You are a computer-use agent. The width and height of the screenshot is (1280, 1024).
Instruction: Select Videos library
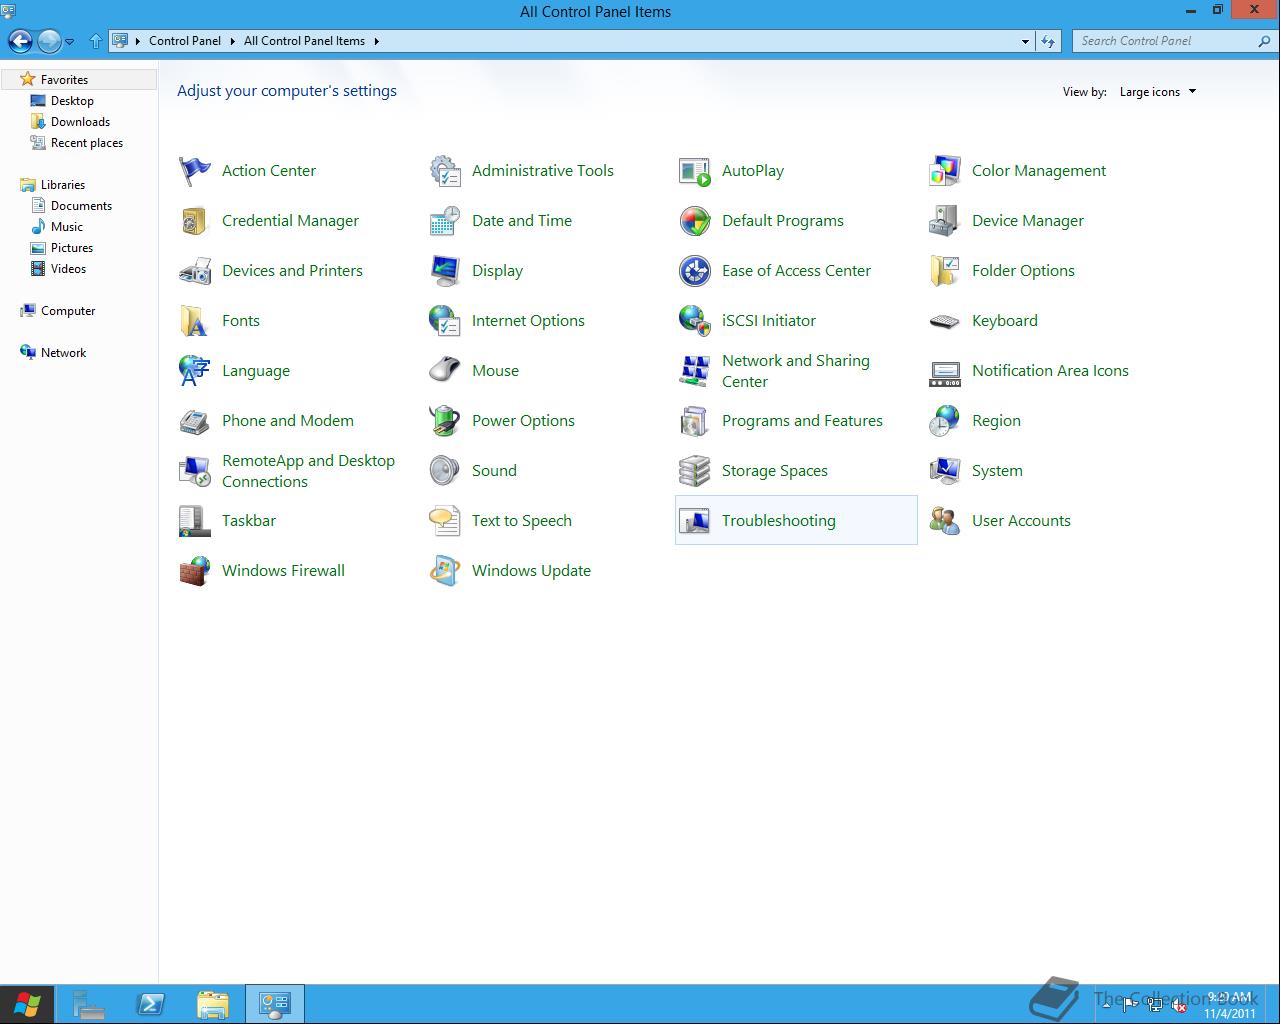pyautogui.click(x=68, y=269)
